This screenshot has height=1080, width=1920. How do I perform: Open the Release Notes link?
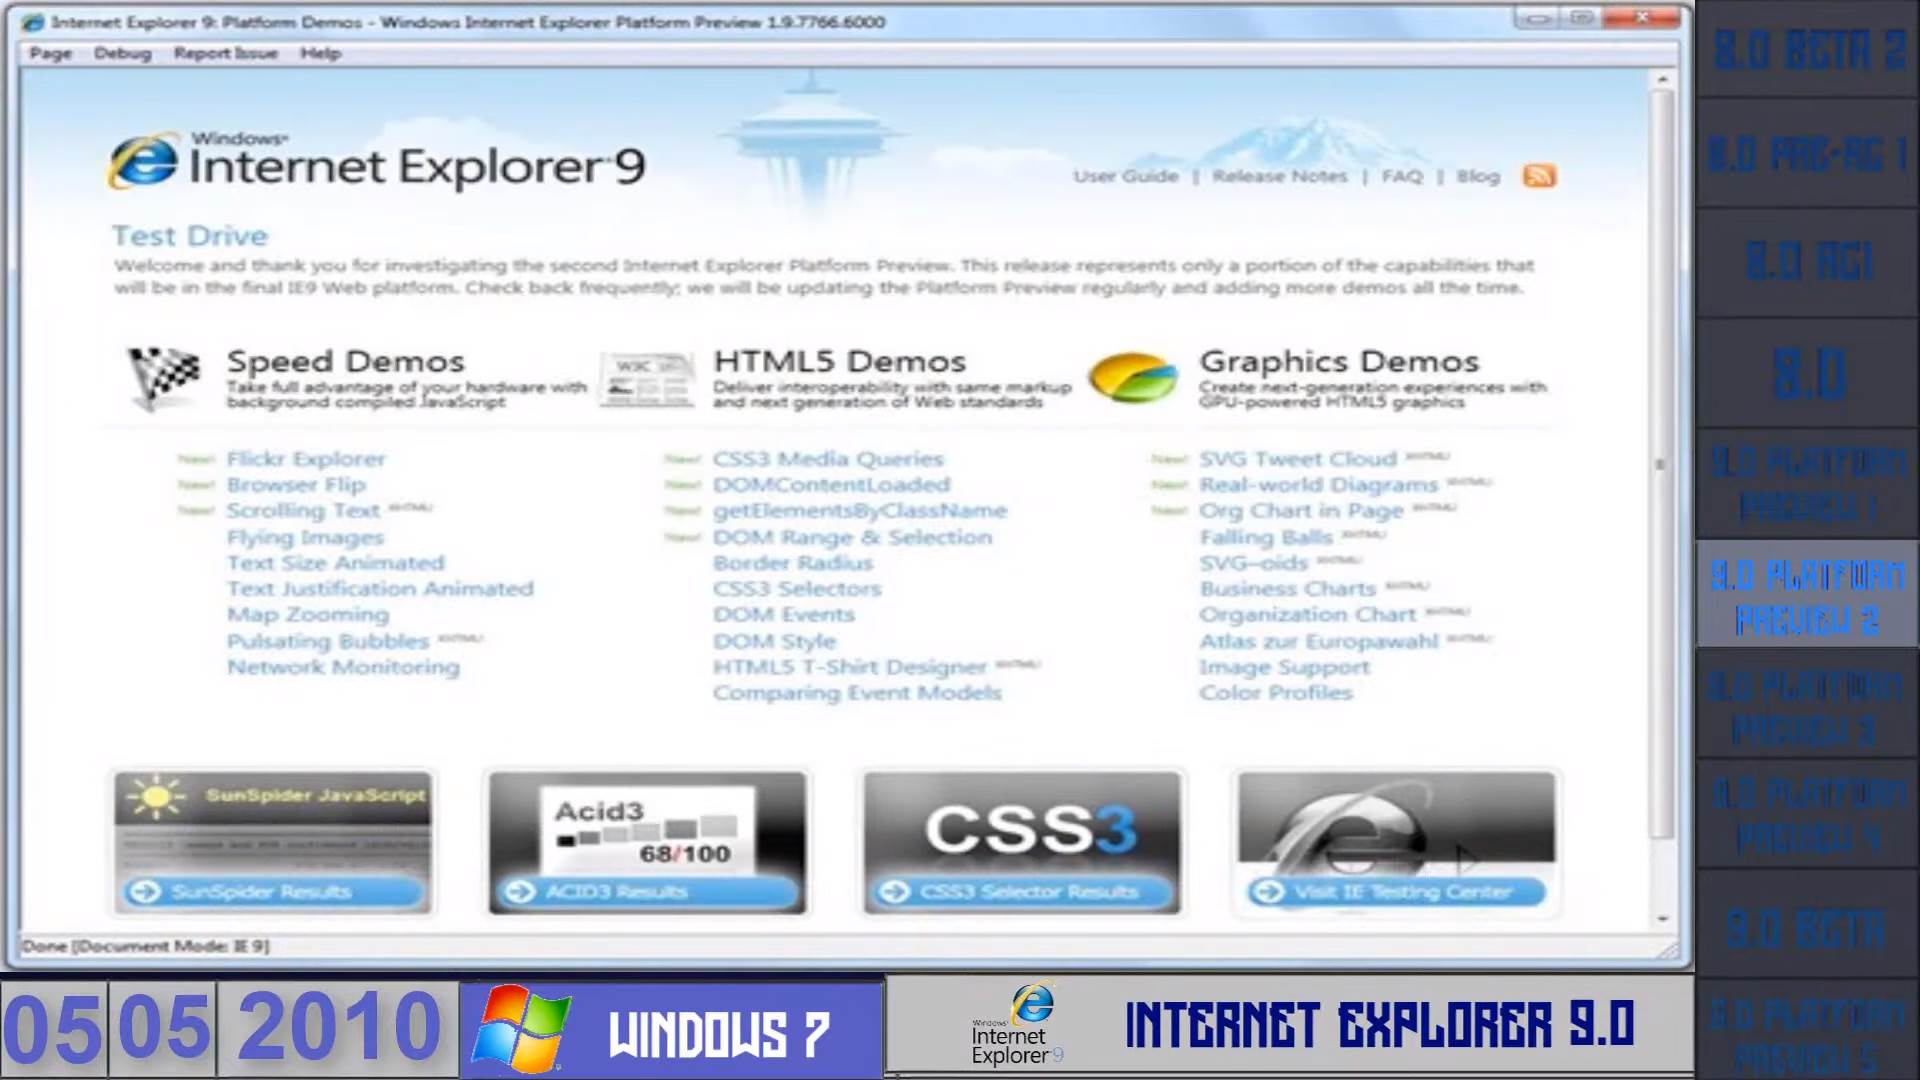click(1280, 176)
